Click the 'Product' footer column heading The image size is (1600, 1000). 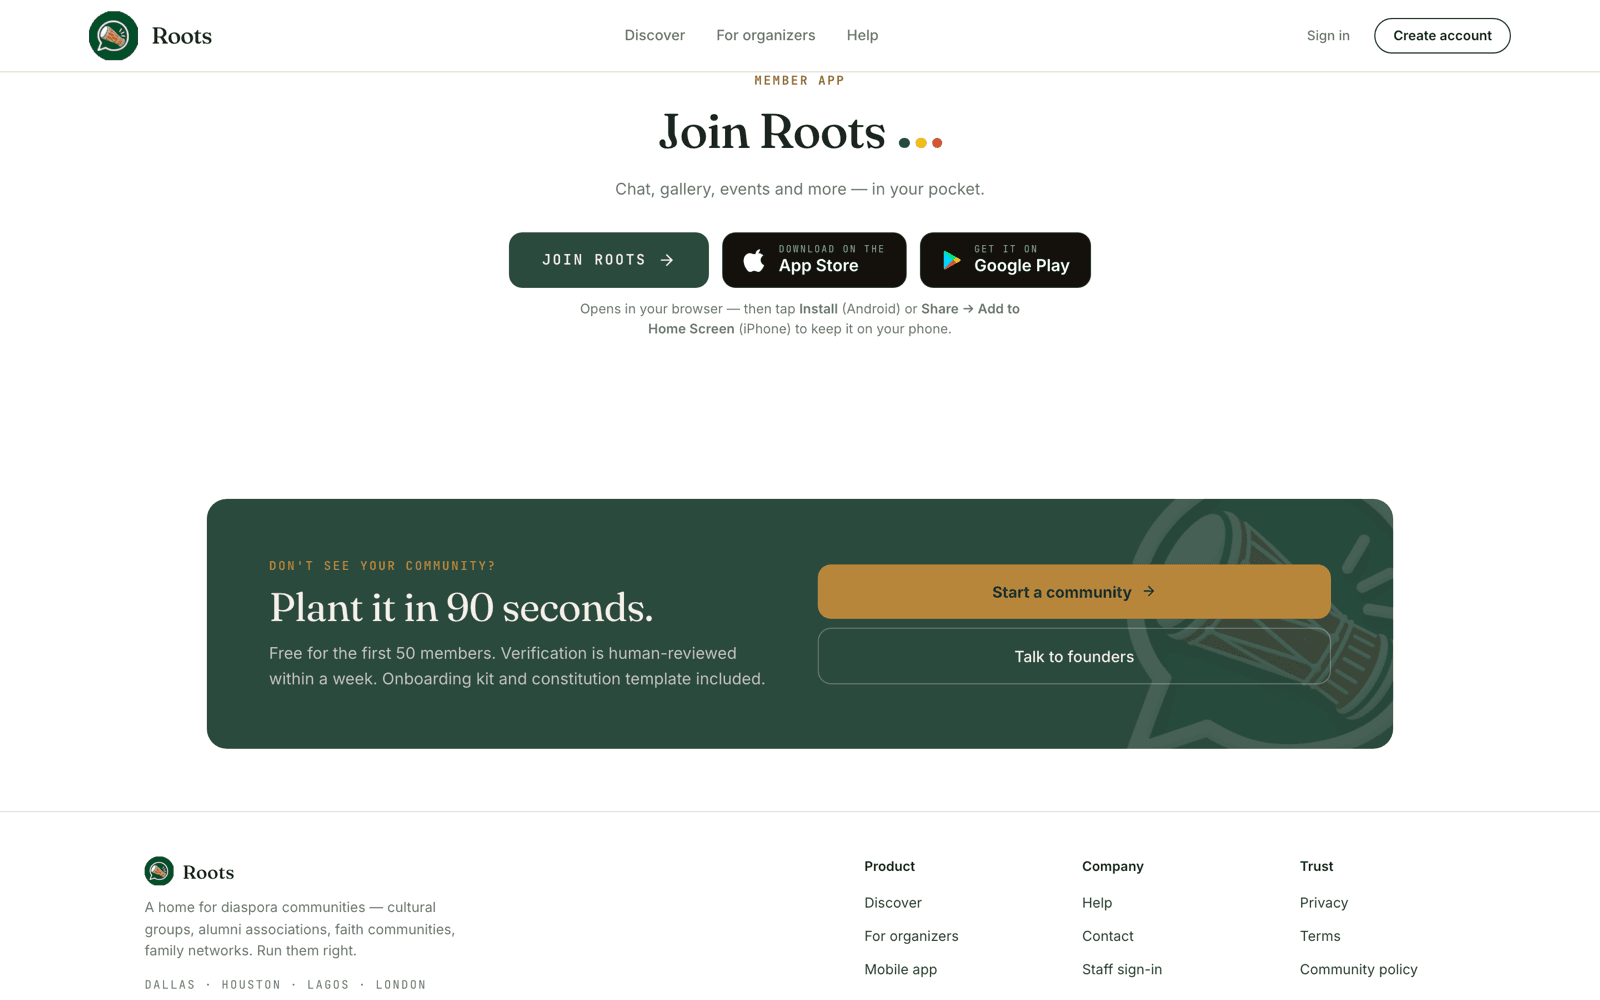[x=890, y=866]
